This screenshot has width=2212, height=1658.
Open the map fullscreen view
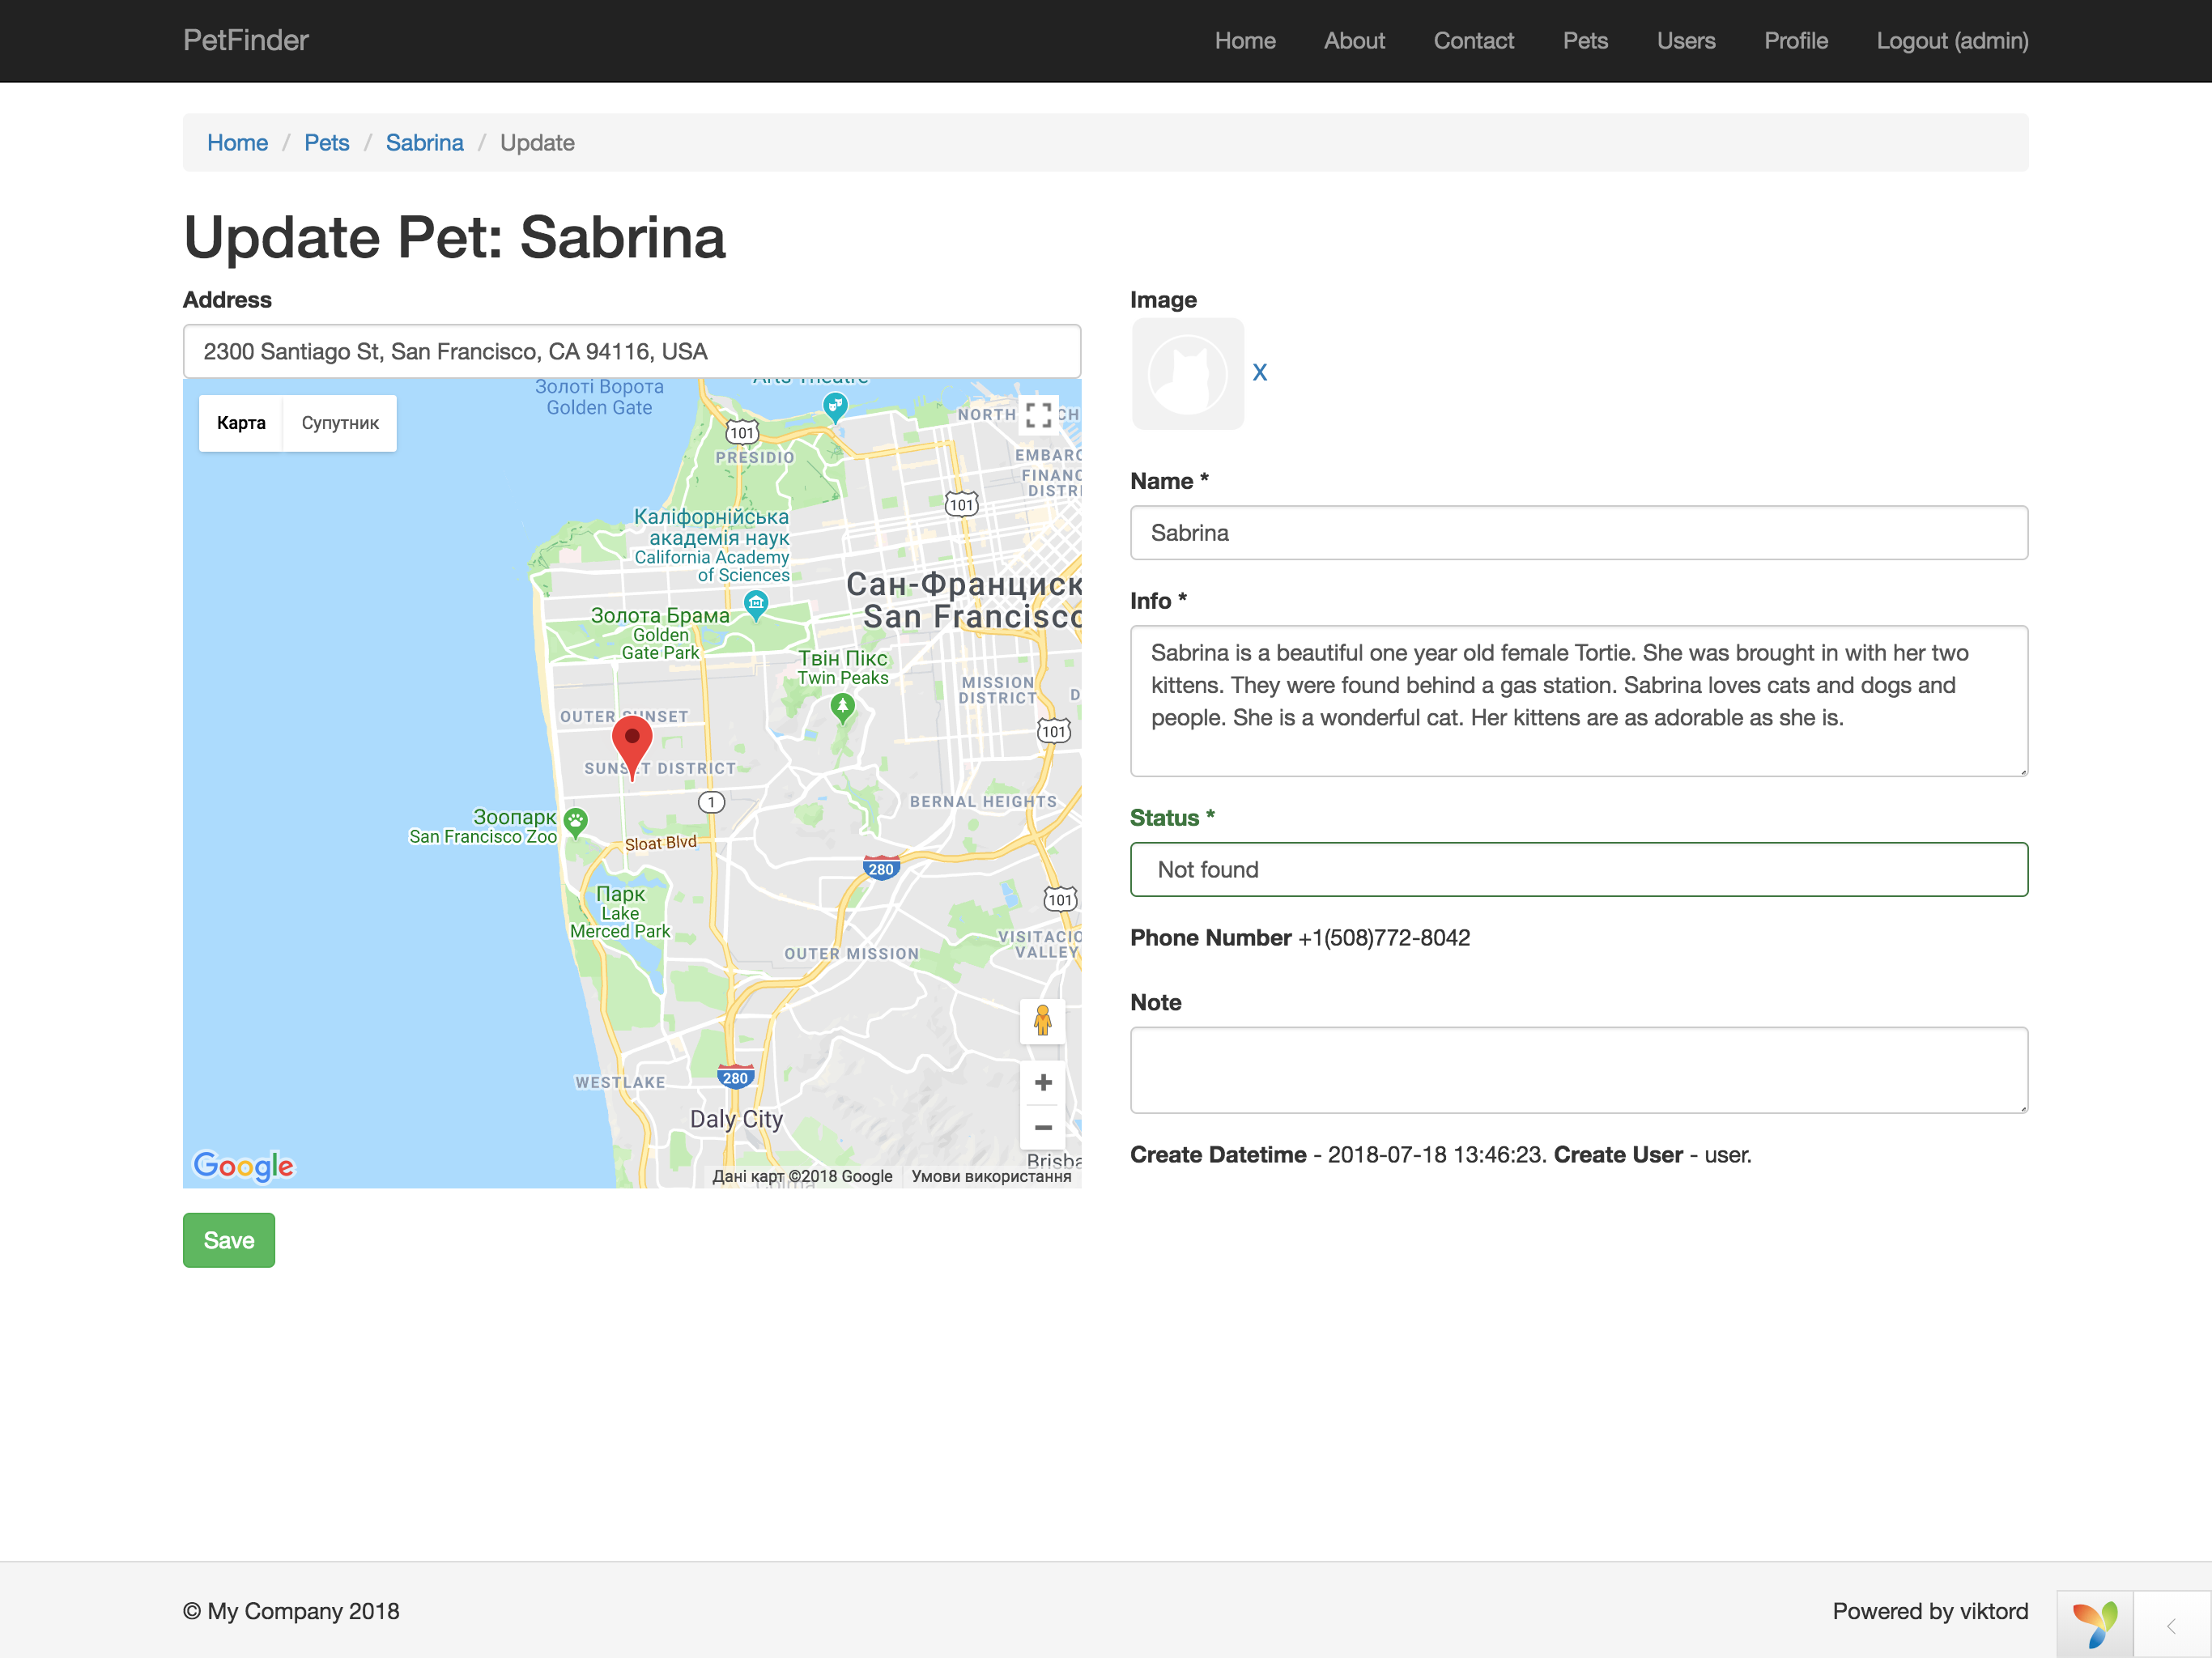(1039, 415)
